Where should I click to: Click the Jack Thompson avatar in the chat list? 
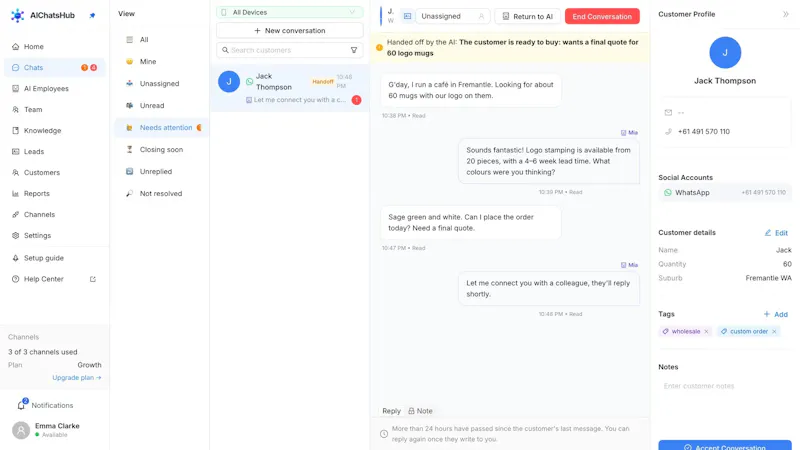[229, 82]
